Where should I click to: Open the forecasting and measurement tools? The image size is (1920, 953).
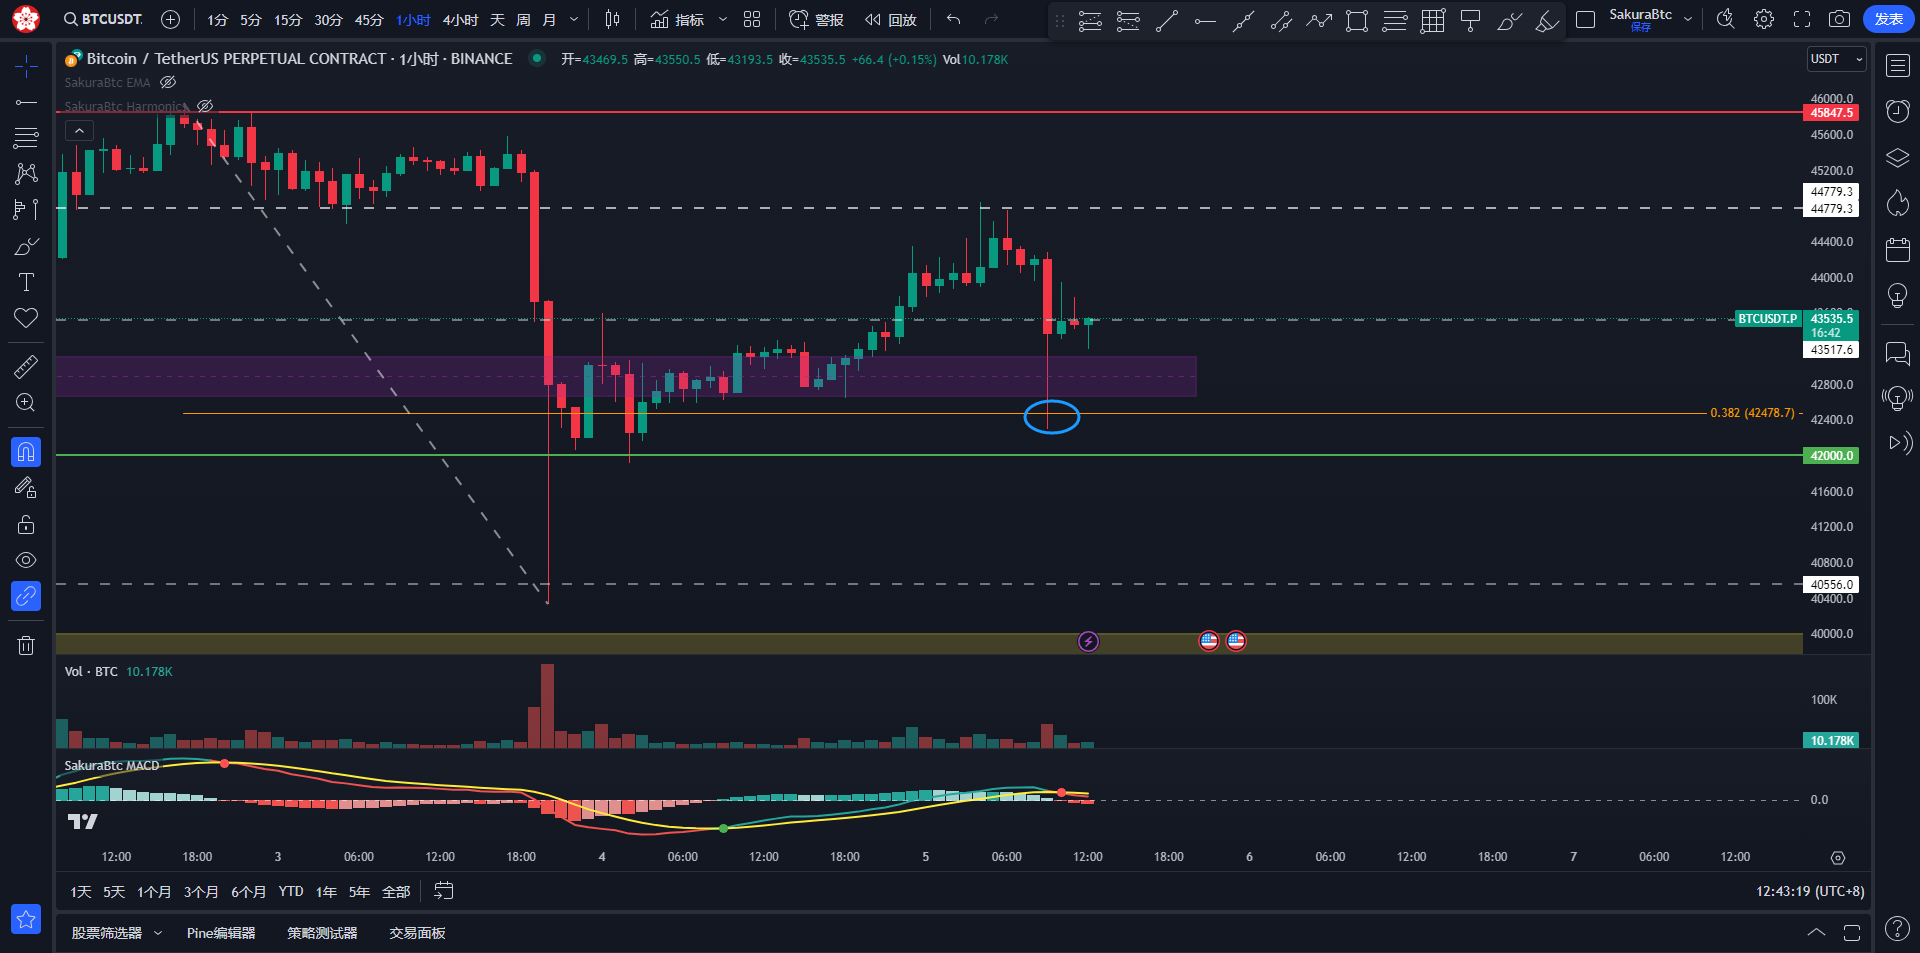point(26,209)
